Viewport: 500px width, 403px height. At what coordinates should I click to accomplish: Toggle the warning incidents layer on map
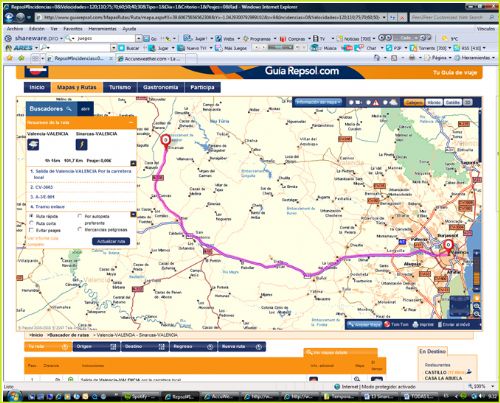pyautogui.click(x=368, y=102)
